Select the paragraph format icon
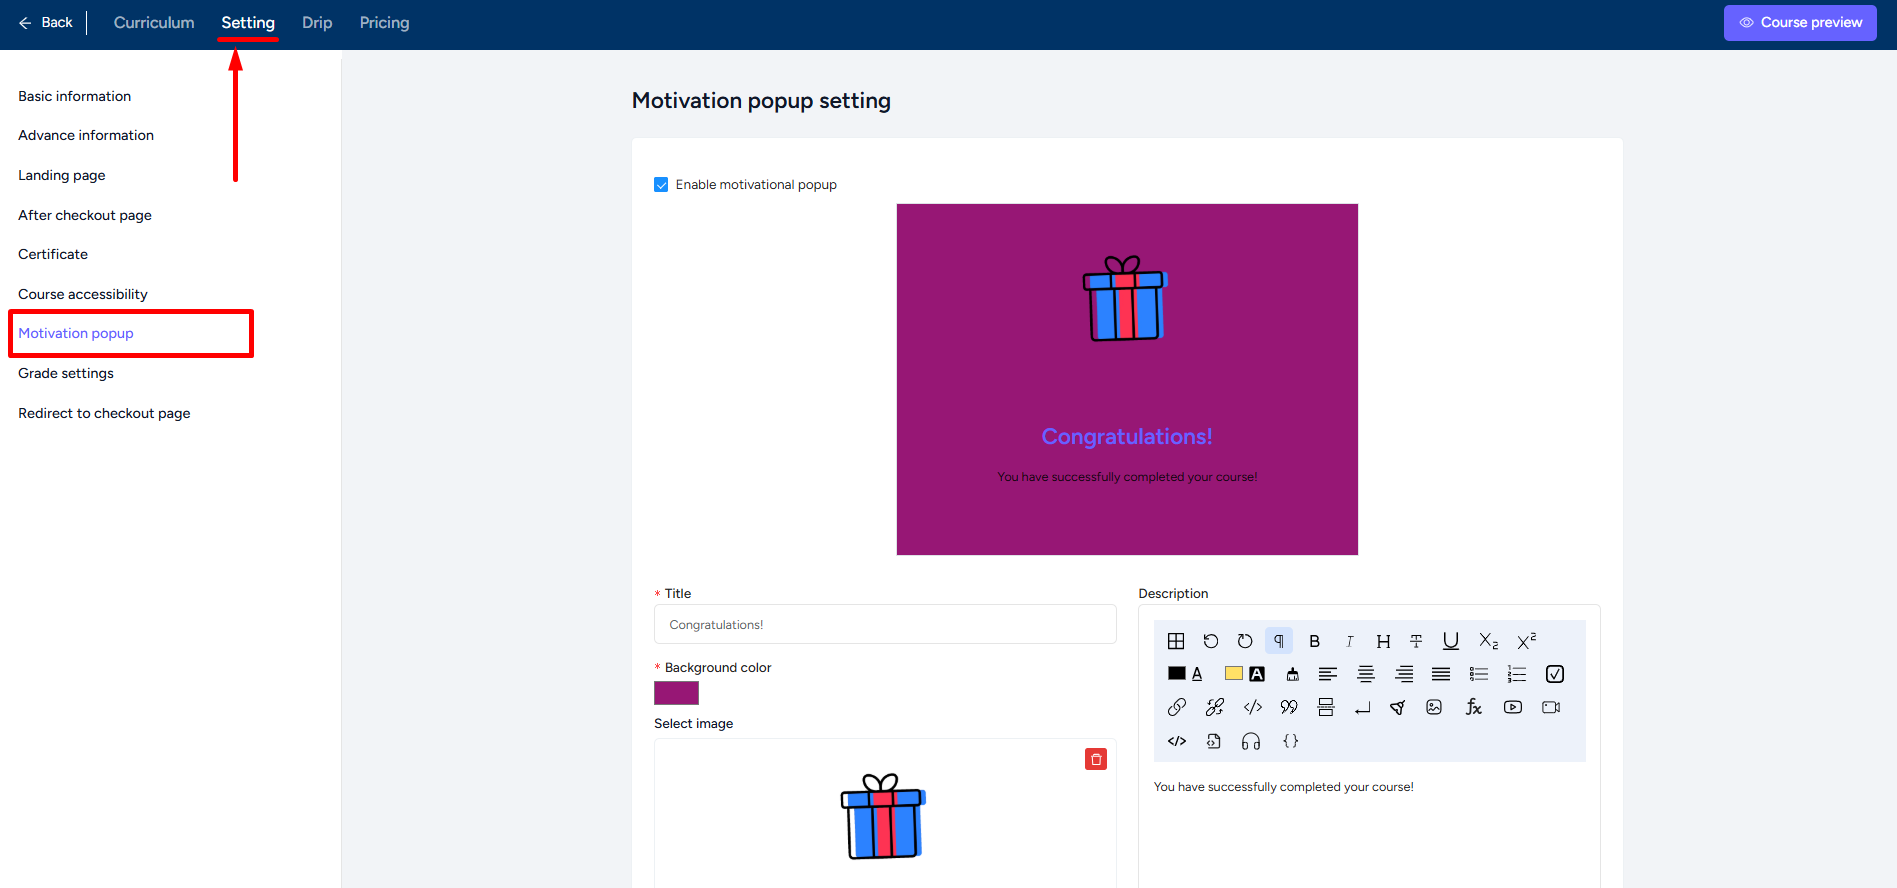1897x888 pixels. [1279, 641]
